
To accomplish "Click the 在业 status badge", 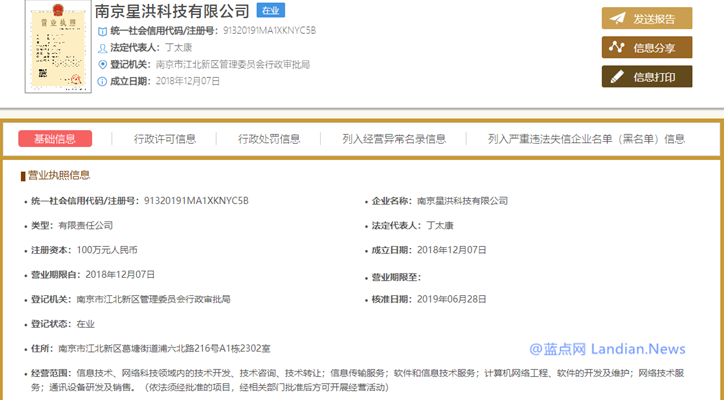I will point(270,11).
